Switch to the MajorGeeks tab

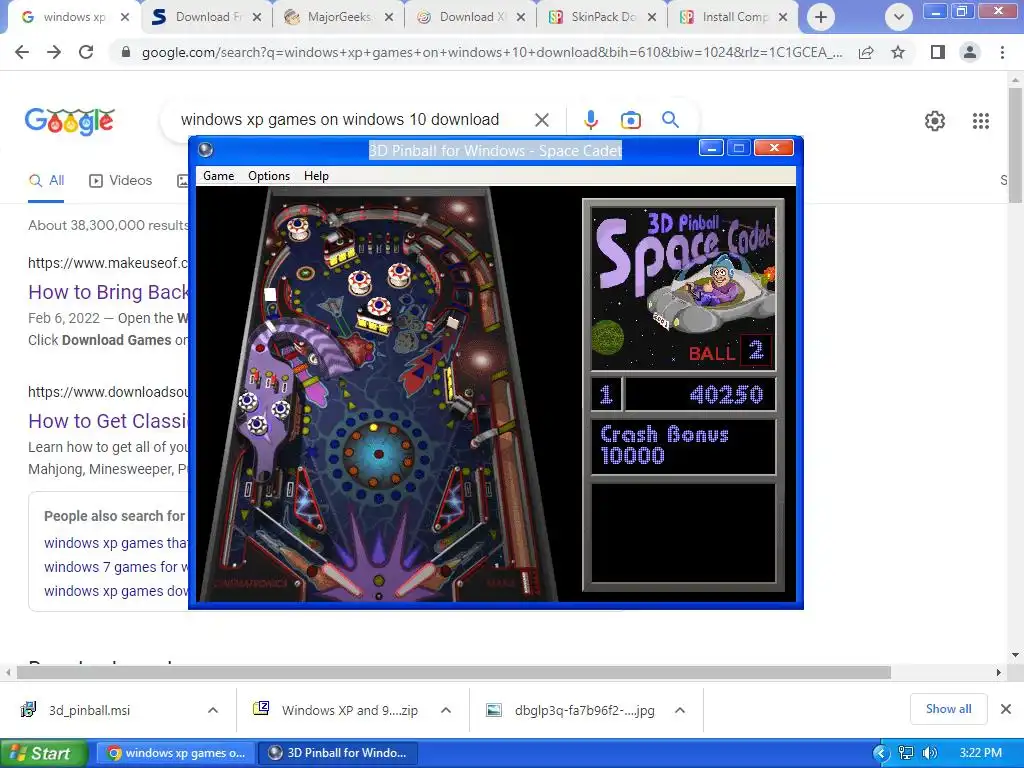click(x=338, y=17)
